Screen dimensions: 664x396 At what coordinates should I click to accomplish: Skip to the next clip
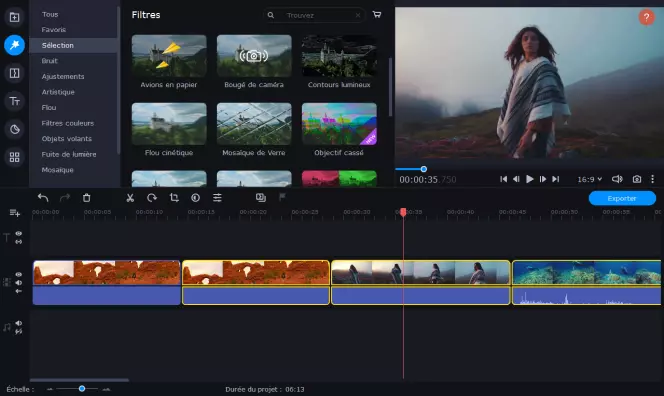click(556, 179)
